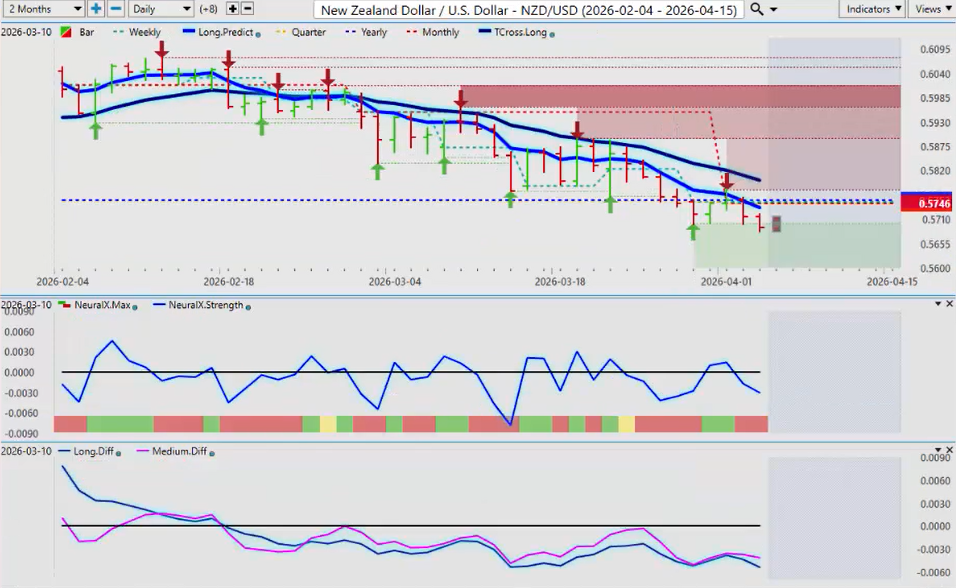Click the blue plus zoom-in button
Image resolution: width=956 pixels, height=588 pixels.
point(96,9)
